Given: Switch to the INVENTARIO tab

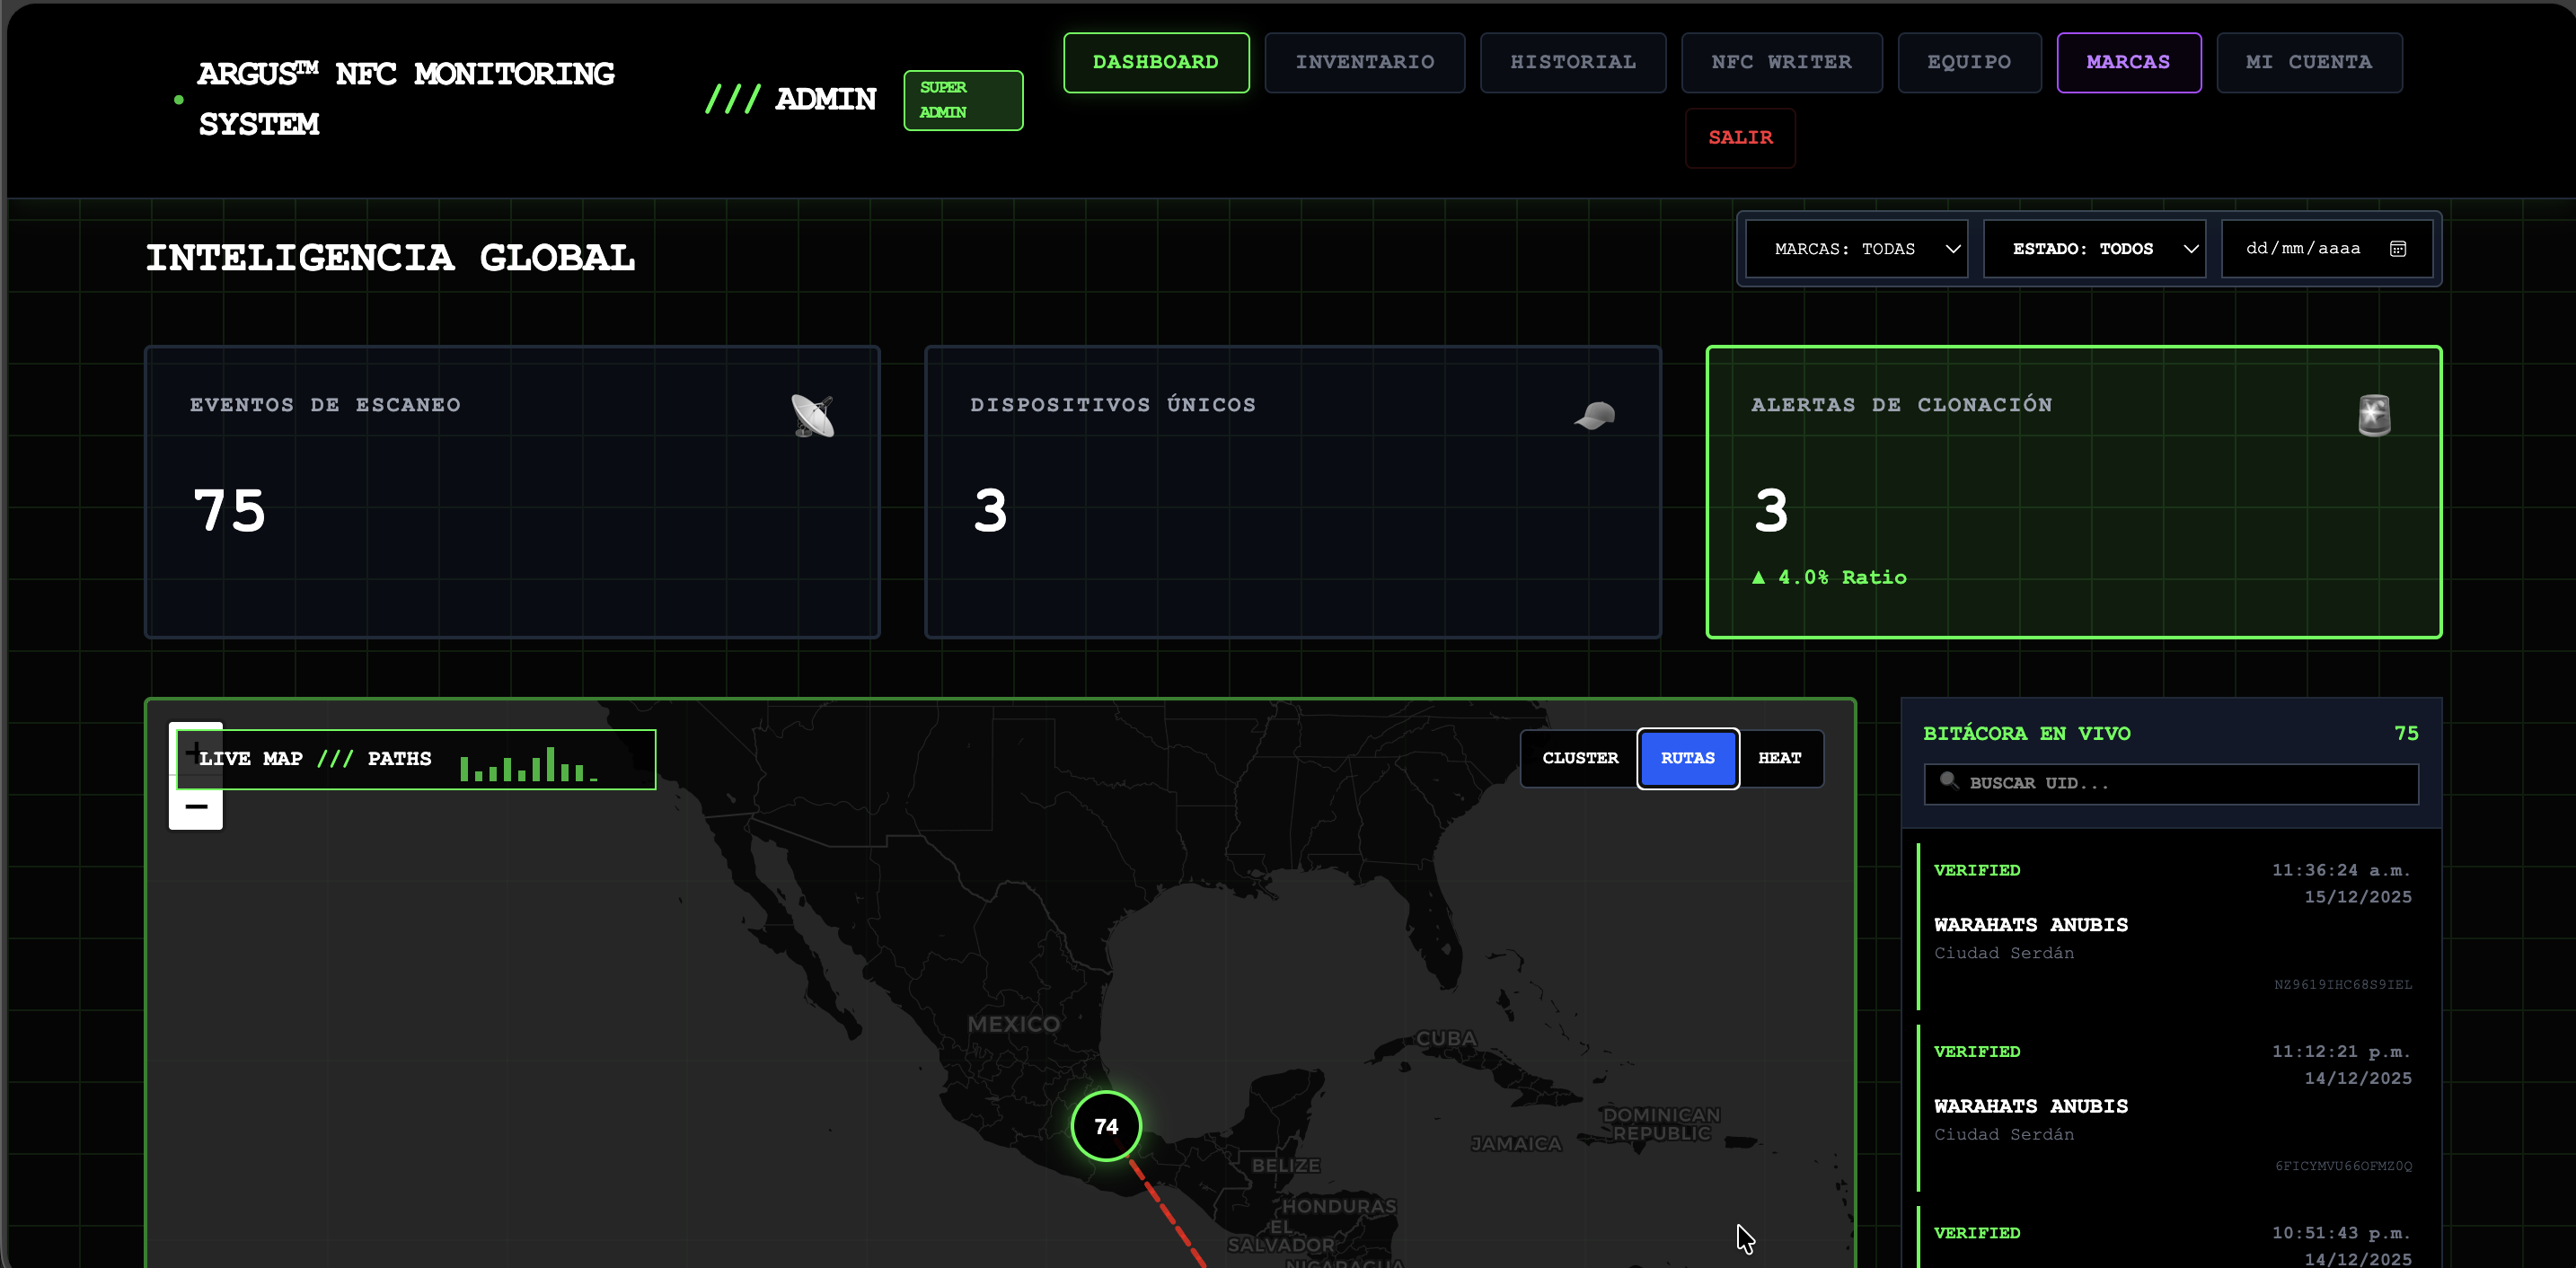Looking at the screenshot, I should [1365, 62].
